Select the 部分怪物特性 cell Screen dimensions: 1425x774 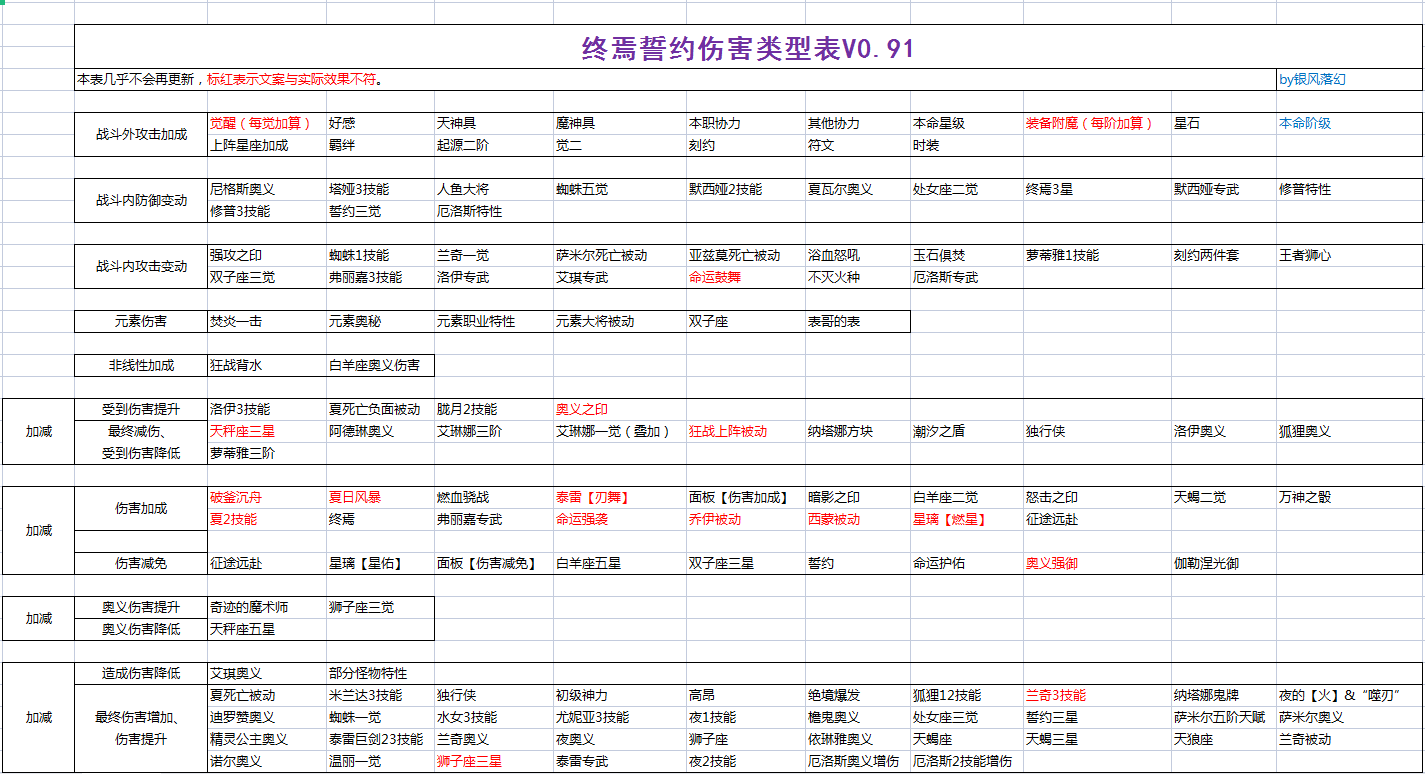coord(380,673)
